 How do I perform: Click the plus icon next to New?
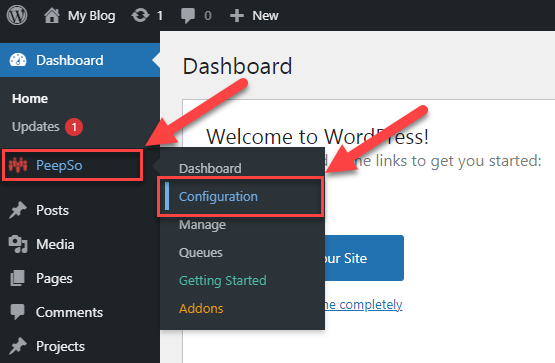pos(236,16)
